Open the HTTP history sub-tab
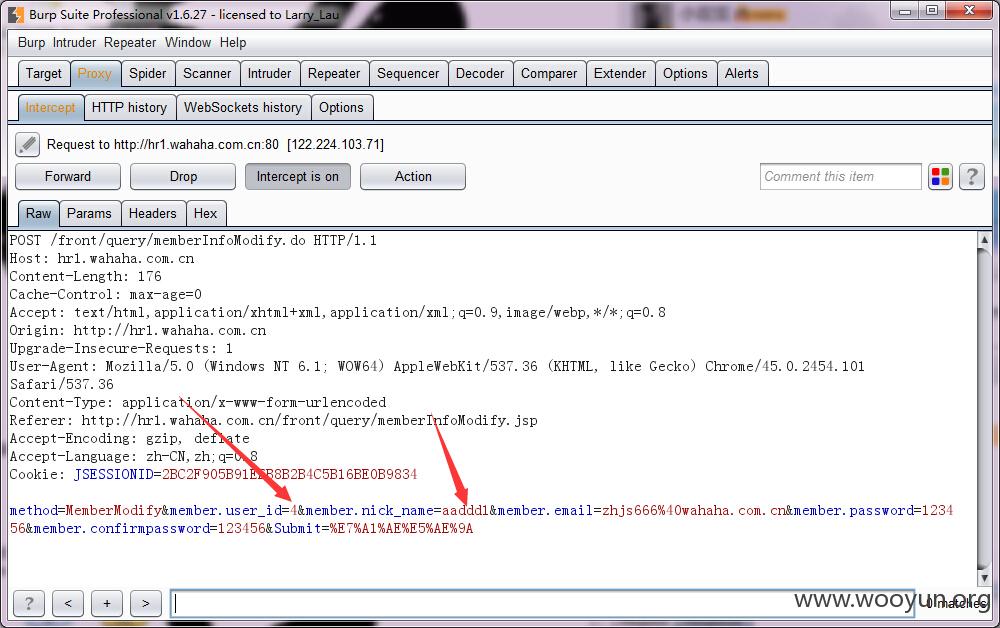Image resolution: width=1000 pixels, height=628 pixels. click(x=129, y=108)
